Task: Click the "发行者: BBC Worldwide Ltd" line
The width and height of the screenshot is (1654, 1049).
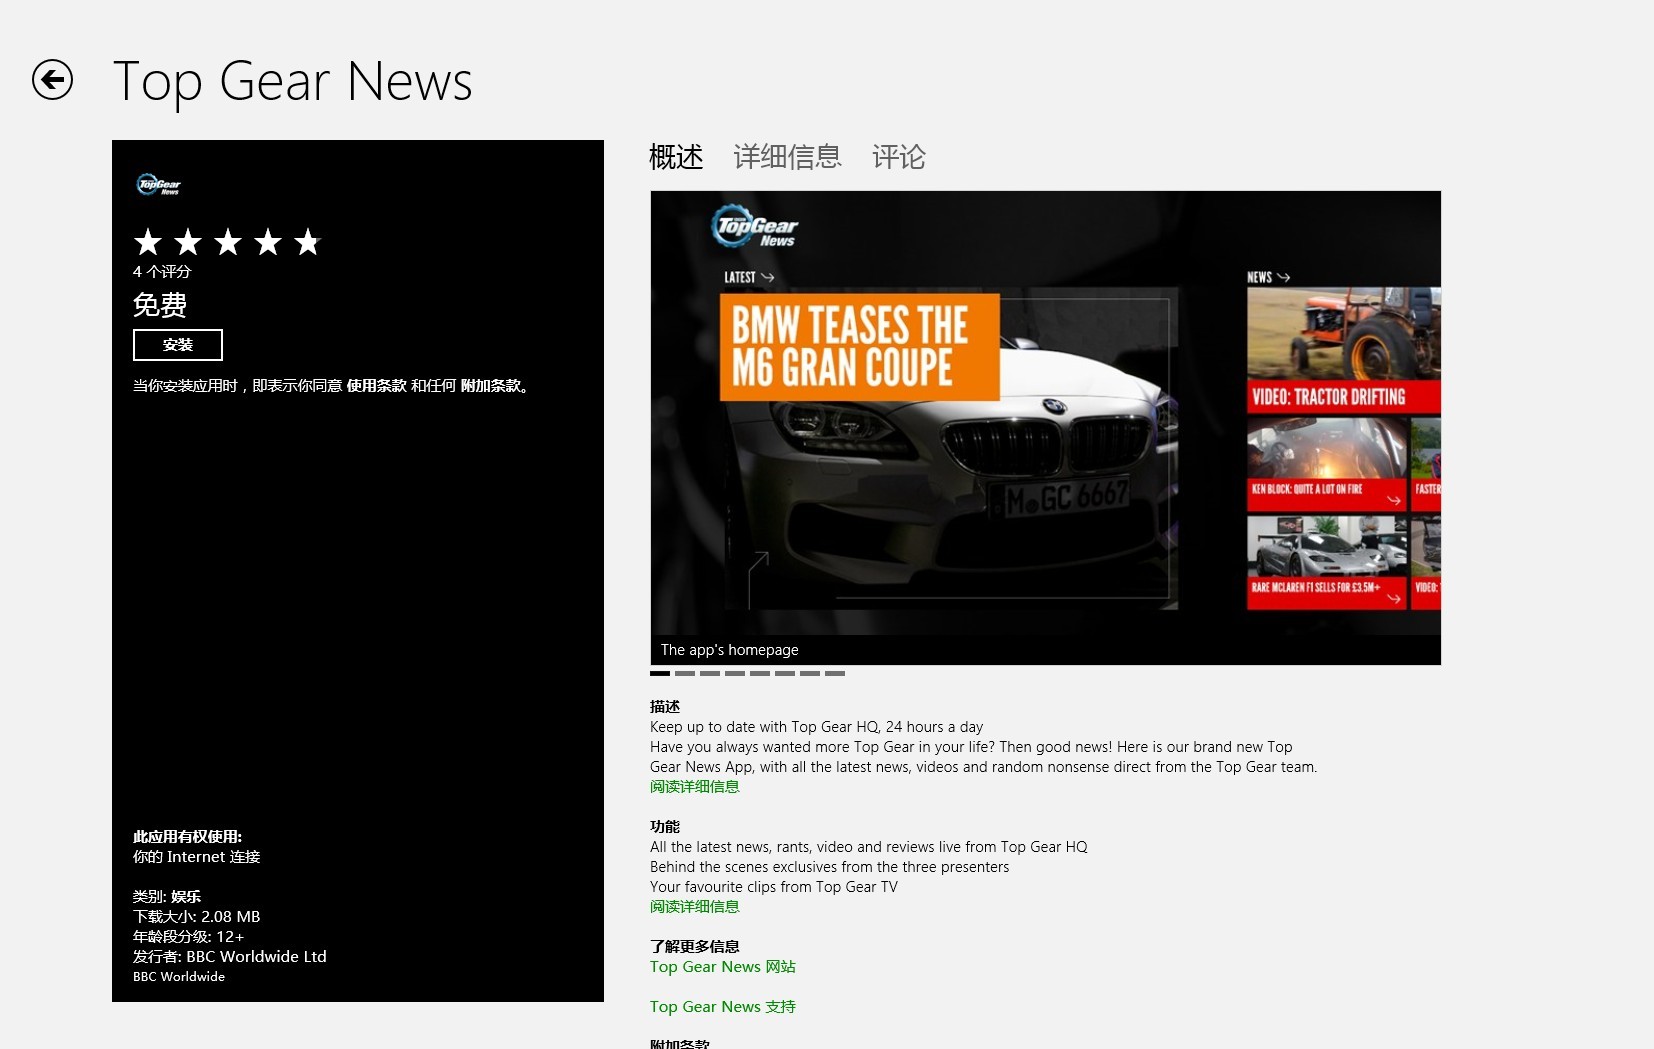Action: [x=230, y=957]
